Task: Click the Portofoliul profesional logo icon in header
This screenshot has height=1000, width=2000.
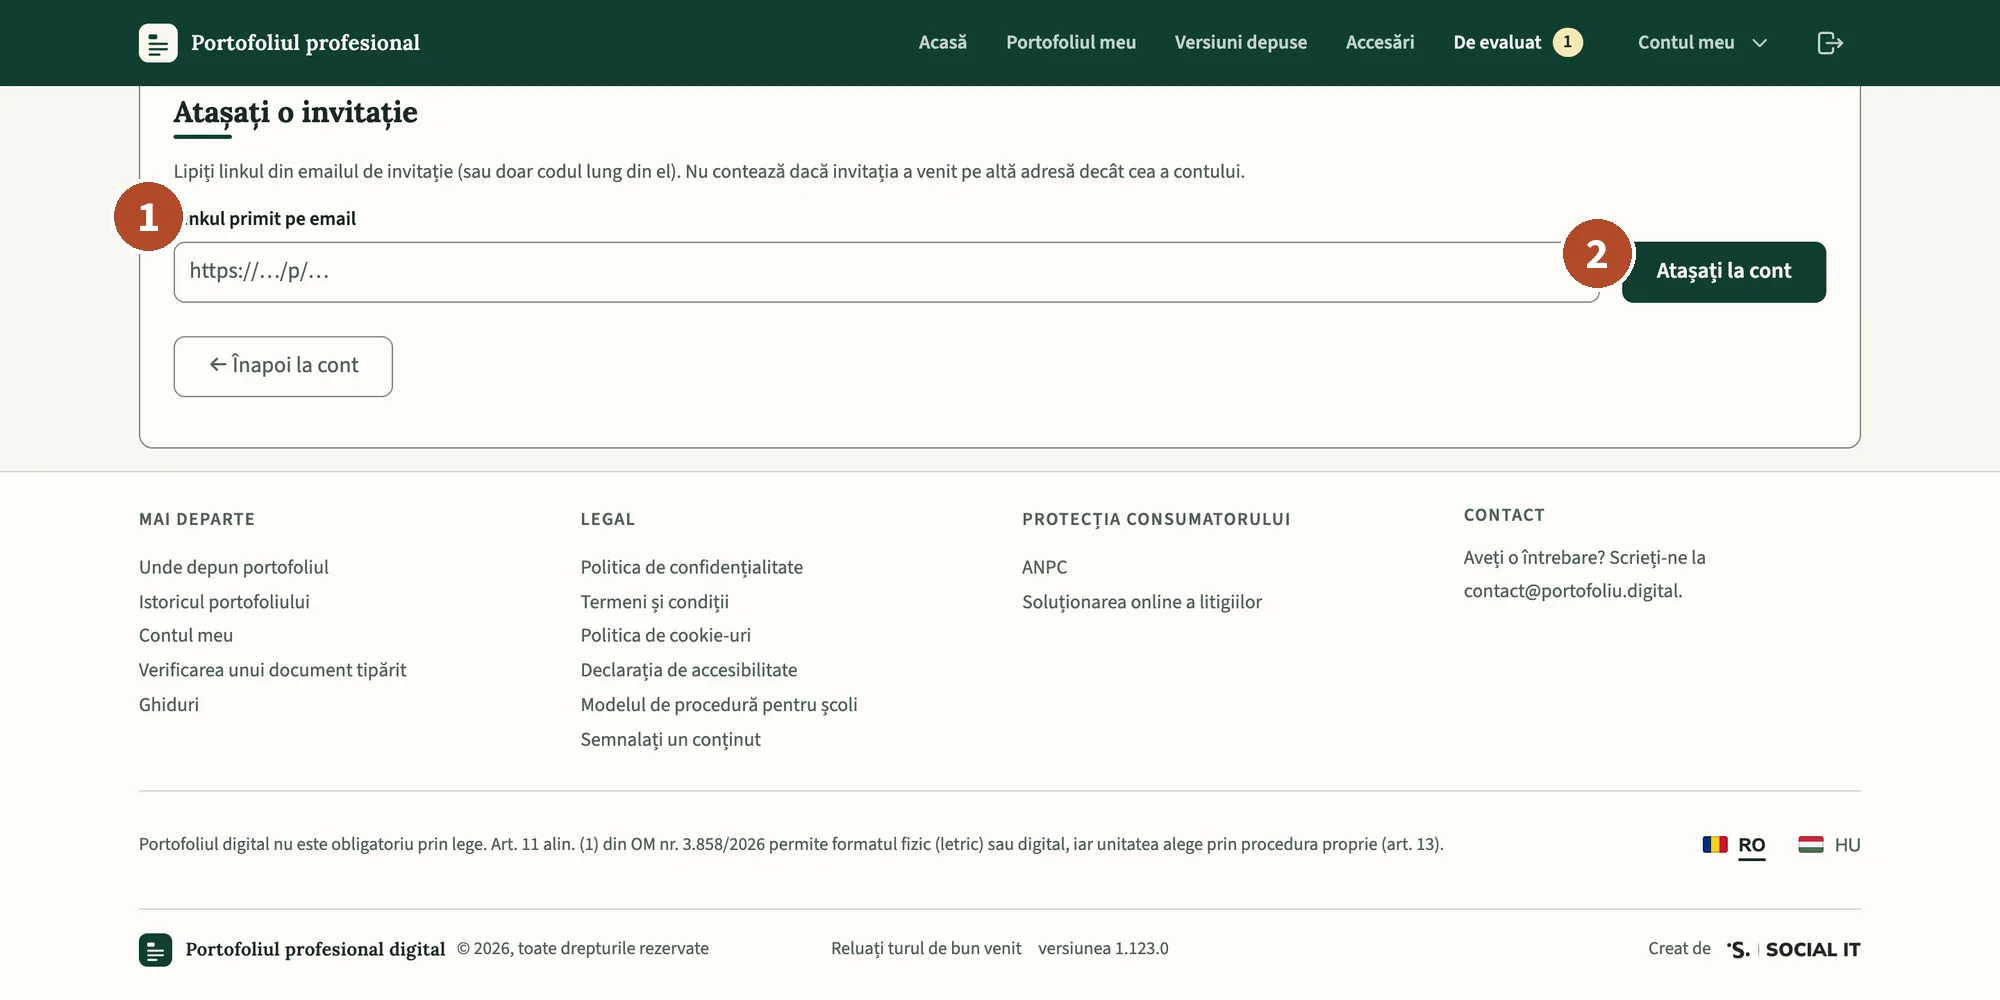Action: tap(158, 43)
